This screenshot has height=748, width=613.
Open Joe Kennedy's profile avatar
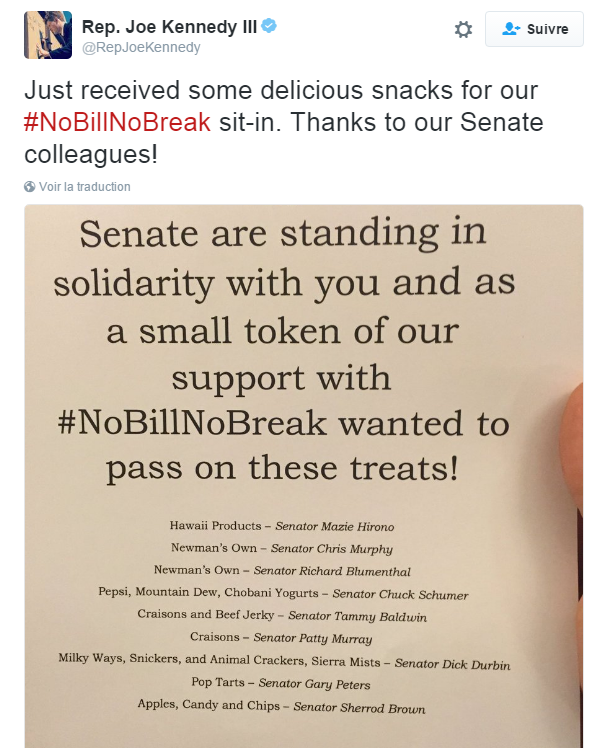[x=47, y=35]
